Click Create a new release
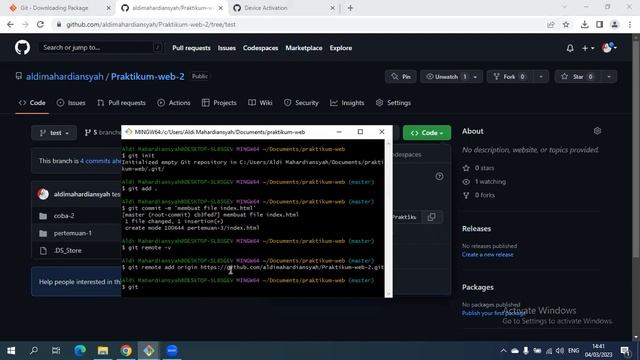Image resolution: width=640 pixels, height=360 pixels. [488, 255]
